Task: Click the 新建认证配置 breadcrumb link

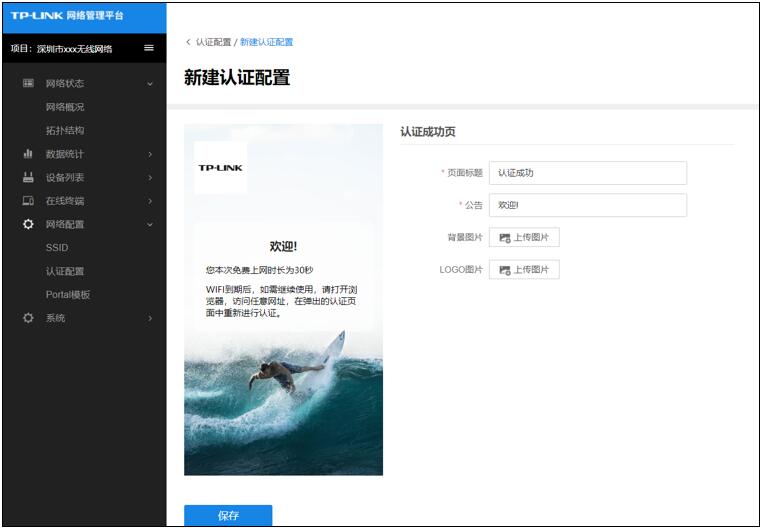Action: coord(267,42)
